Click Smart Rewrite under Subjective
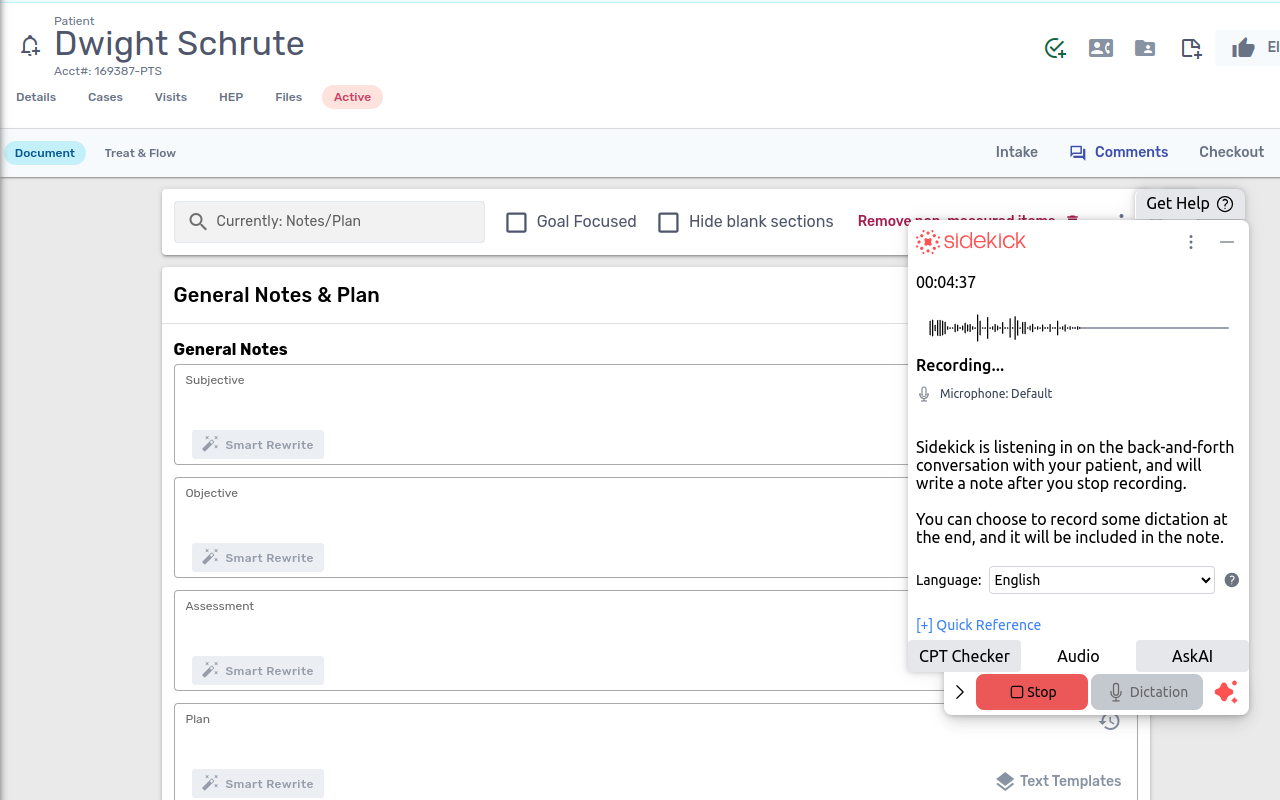Viewport: 1280px width, 800px height. (258, 445)
